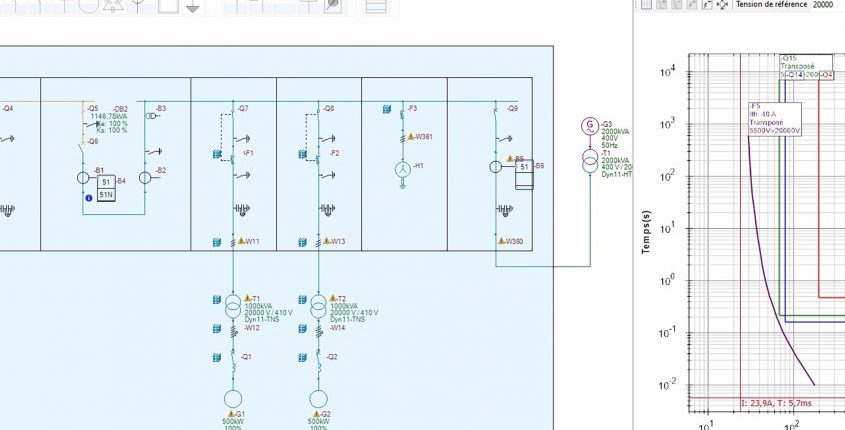This screenshot has width=845, height=430.
Task: Click the 'Dyn11-TNS' text under -T2
Action: 347,319
